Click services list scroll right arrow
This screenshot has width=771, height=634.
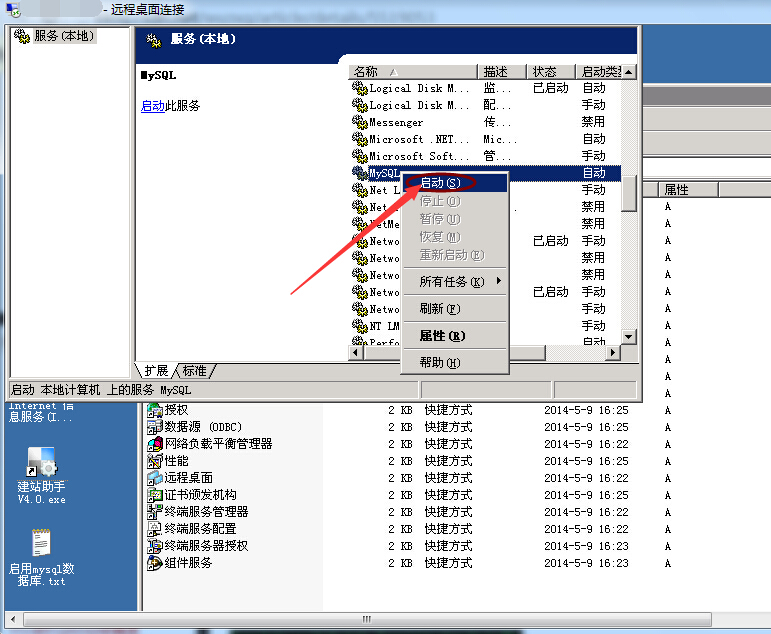[613, 353]
